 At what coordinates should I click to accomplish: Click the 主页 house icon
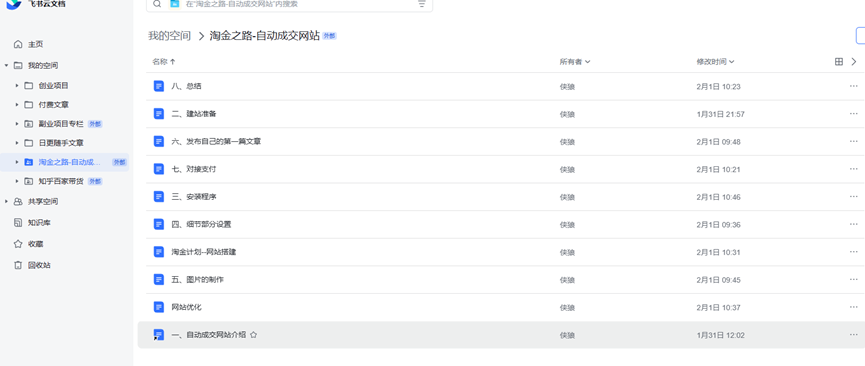pos(18,44)
